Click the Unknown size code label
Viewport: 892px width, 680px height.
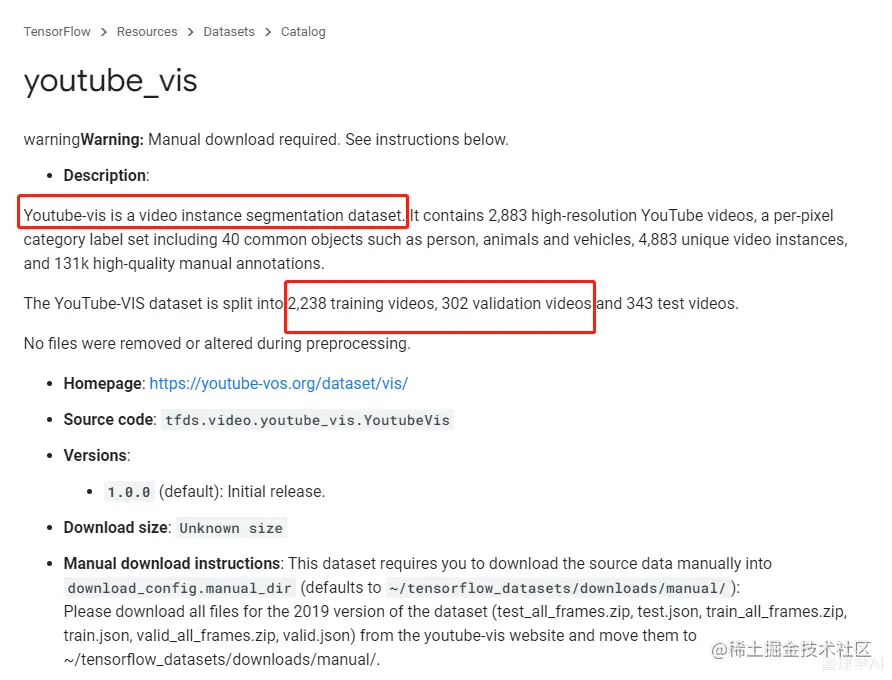point(231,528)
